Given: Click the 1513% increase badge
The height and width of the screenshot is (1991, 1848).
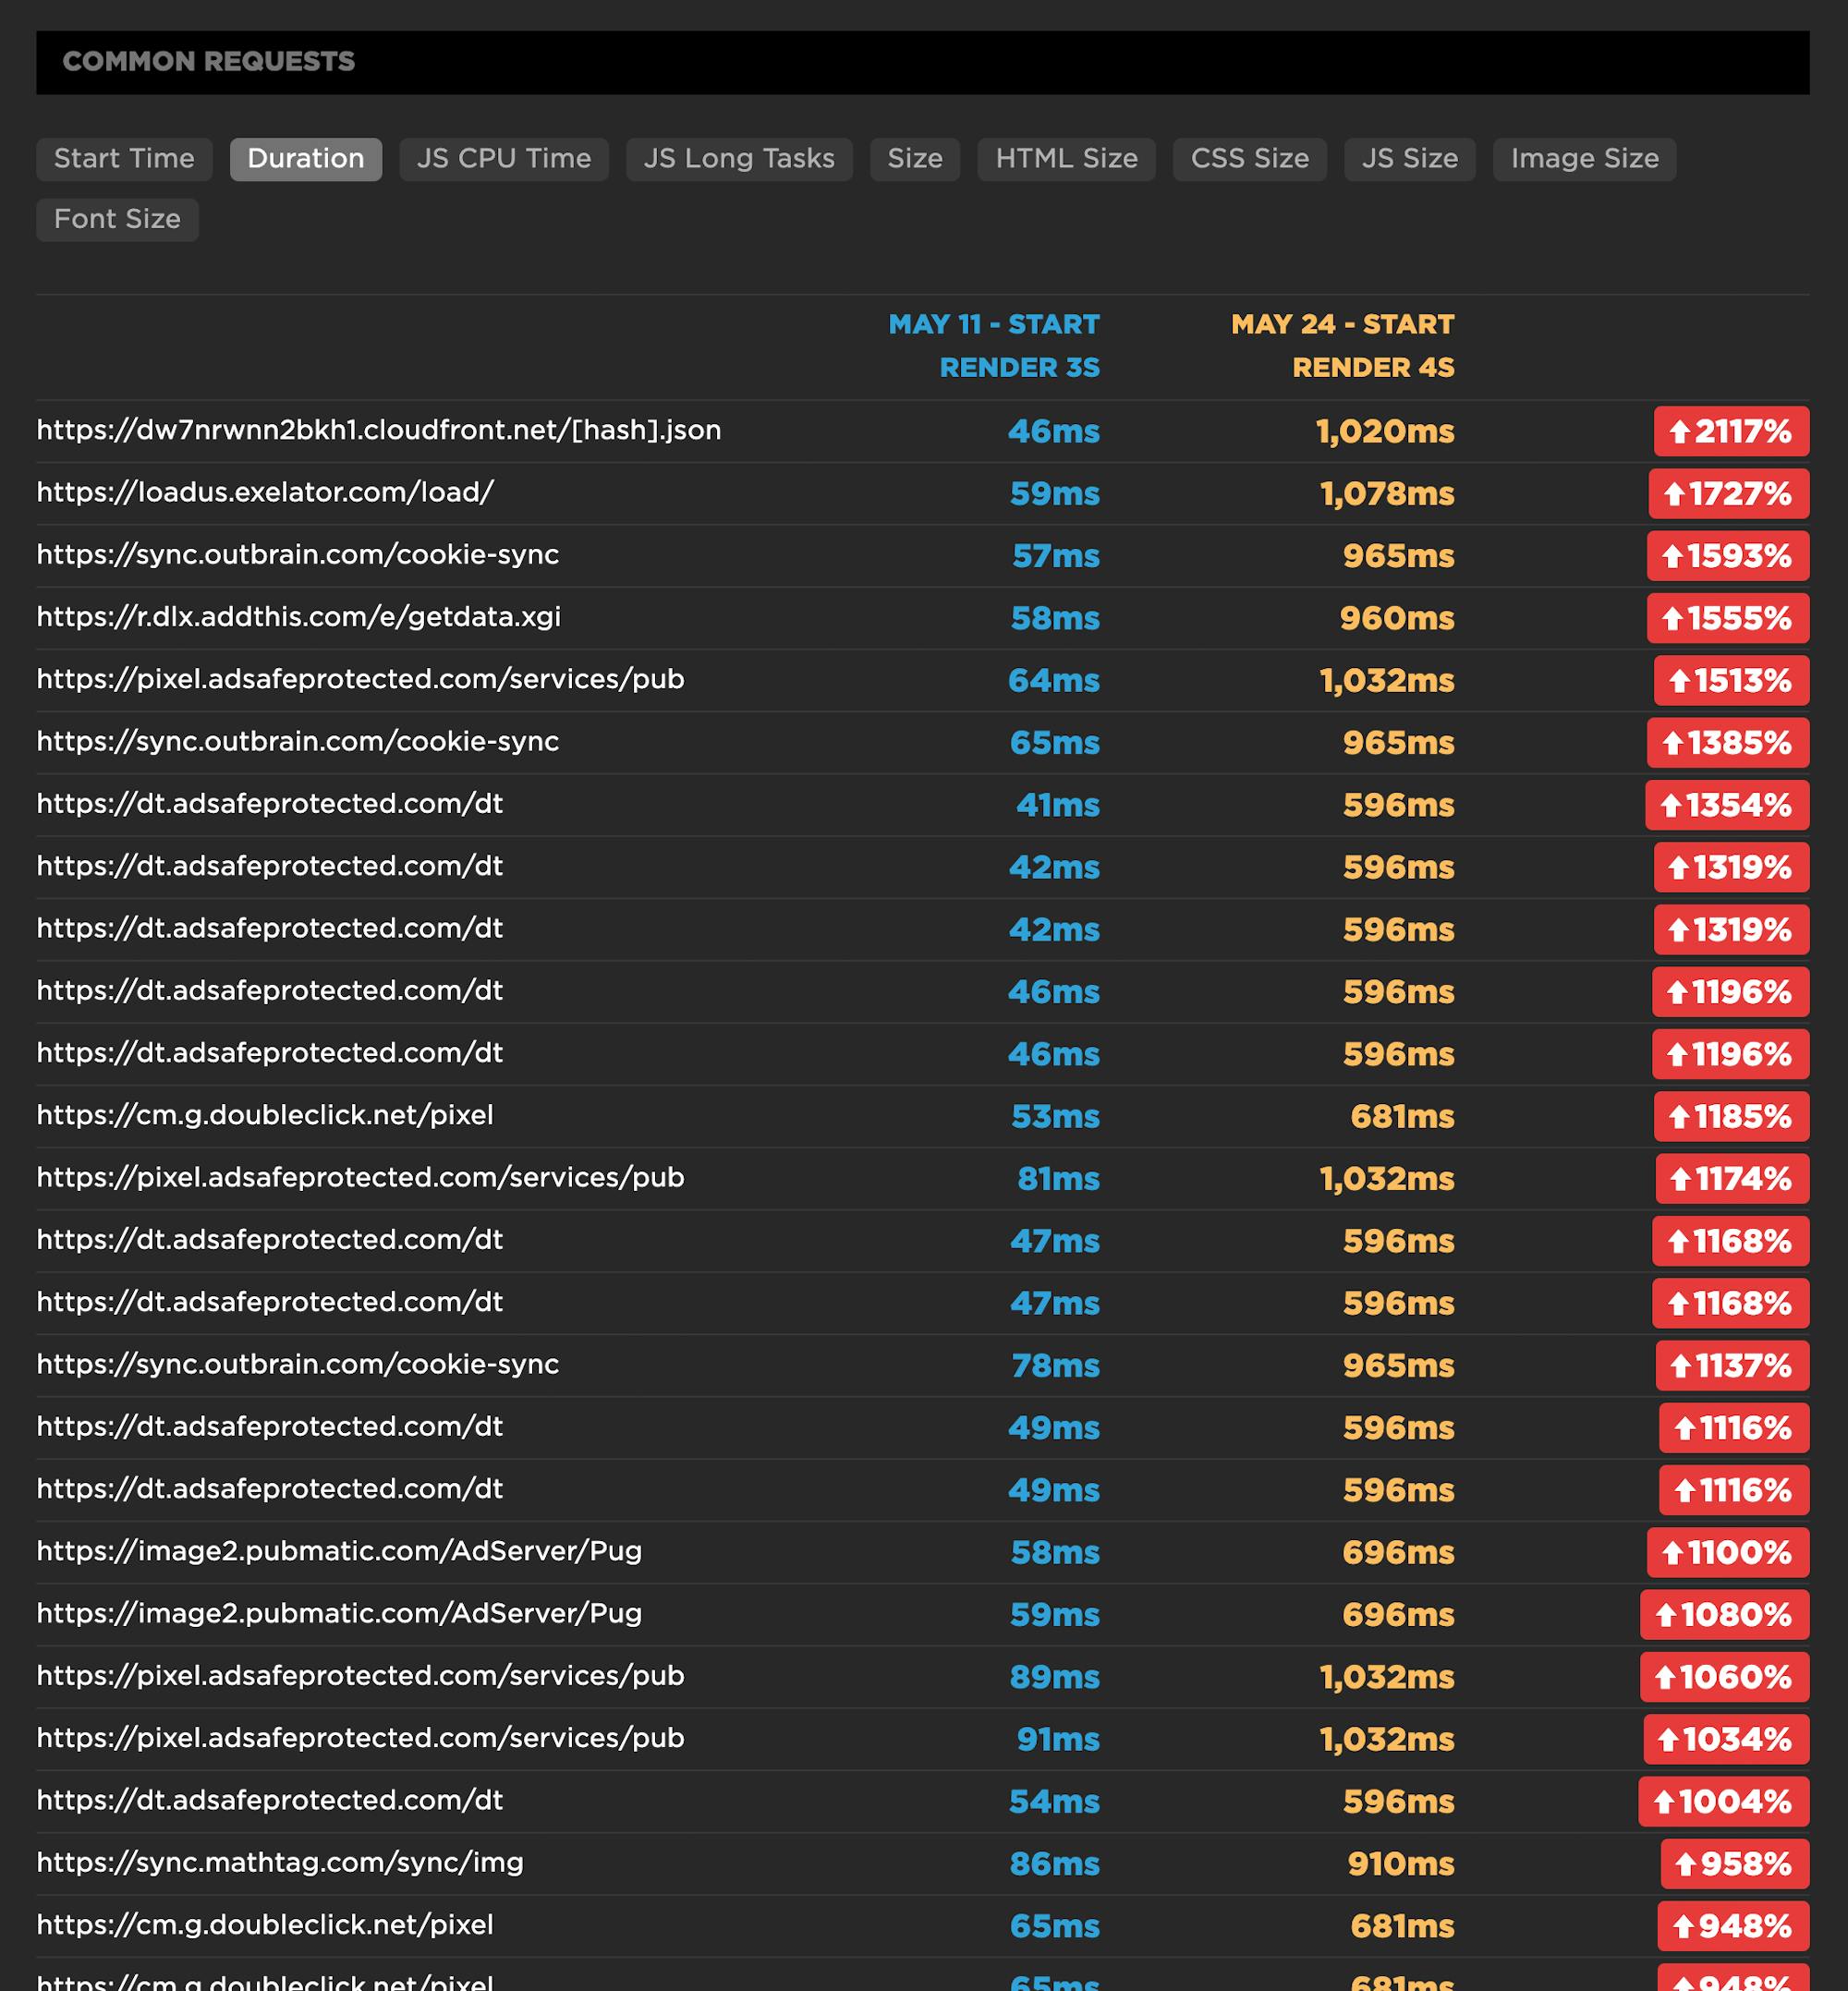Looking at the screenshot, I should click(1730, 681).
